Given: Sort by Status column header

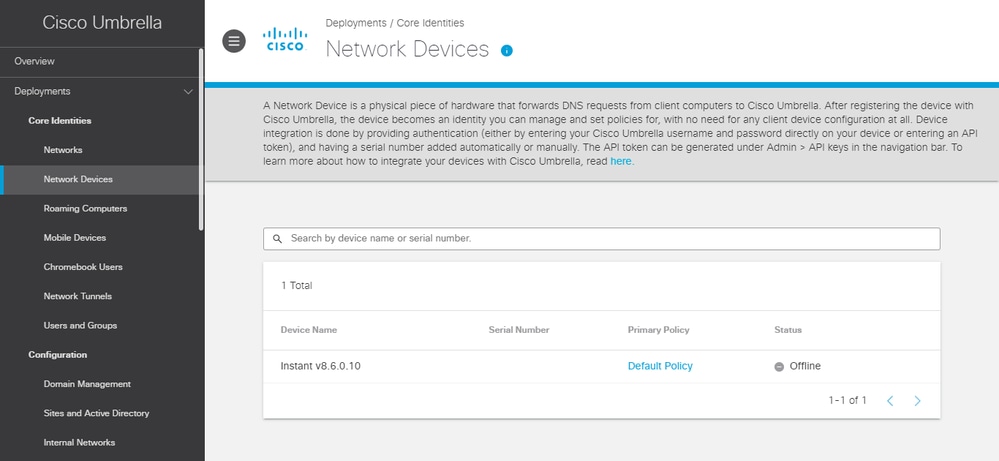Looking at the screenshot, I should [x=788, y=330].
